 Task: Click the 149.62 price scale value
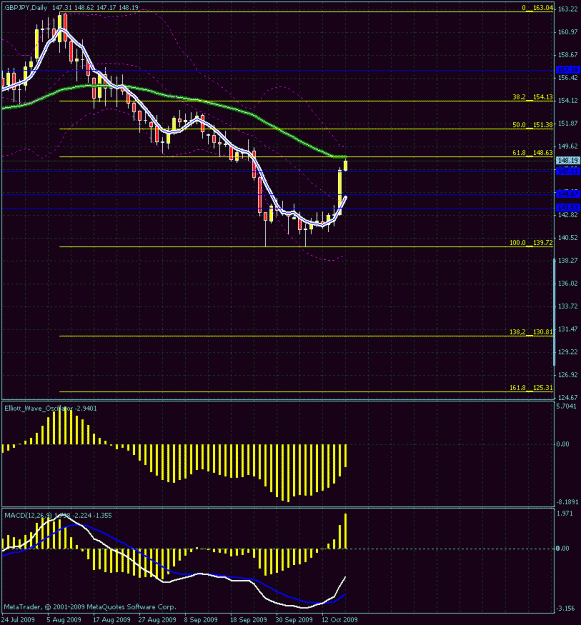568,146
